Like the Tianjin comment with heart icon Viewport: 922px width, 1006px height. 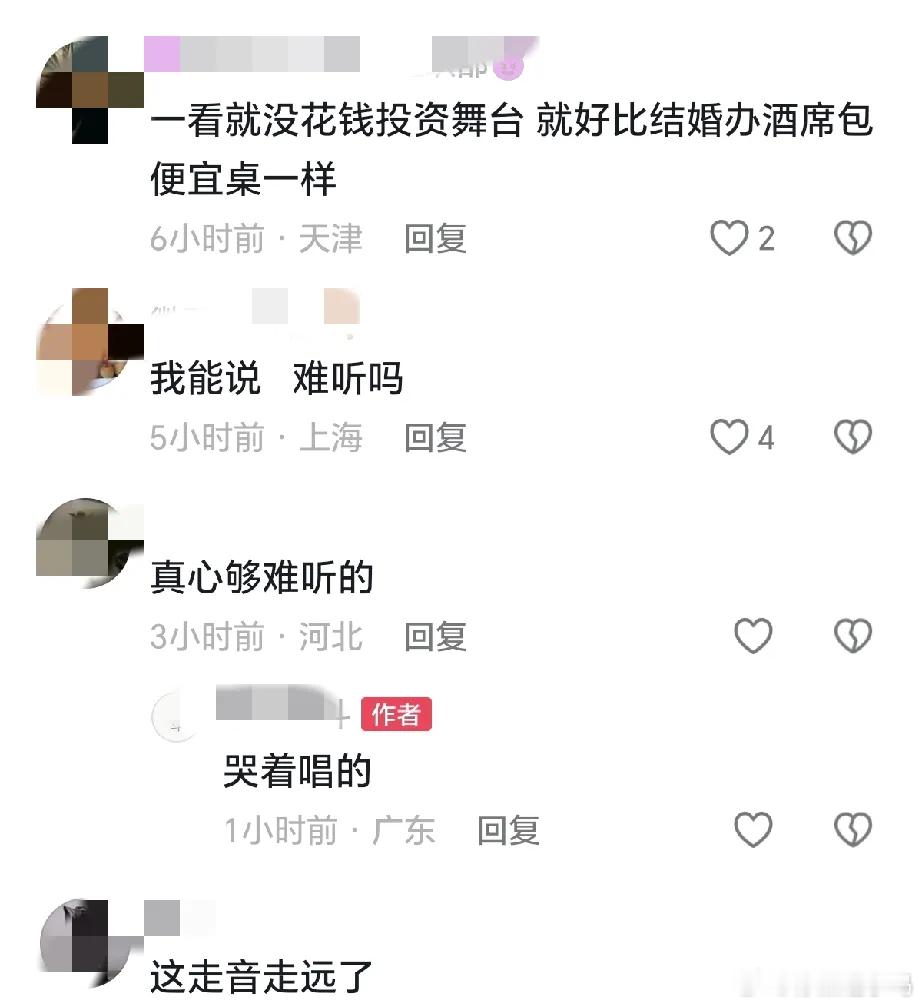[x=729, y=238]
